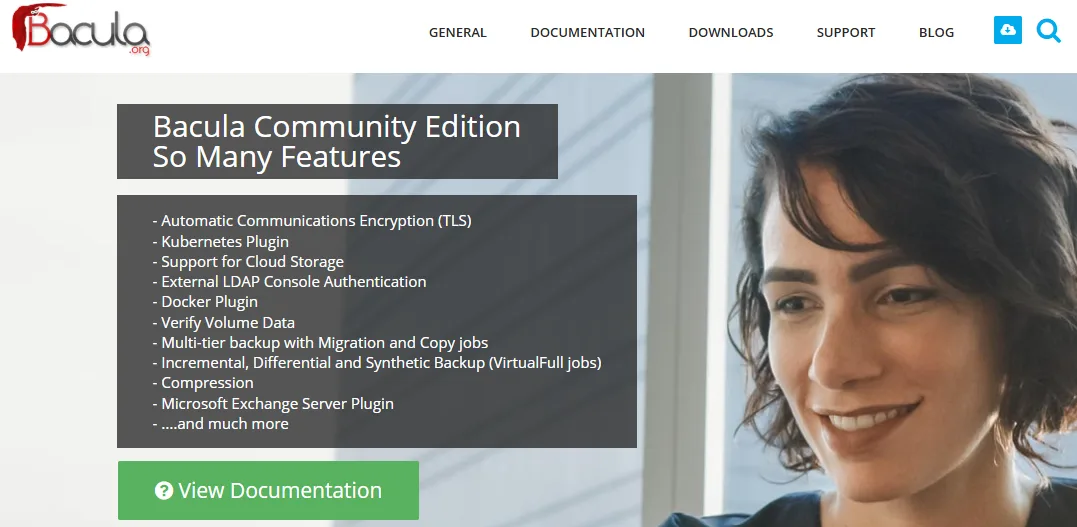The width and height of the screenshot is (1077, 527).
Task: Click the '....and much more' line
Action: point(224,424)
